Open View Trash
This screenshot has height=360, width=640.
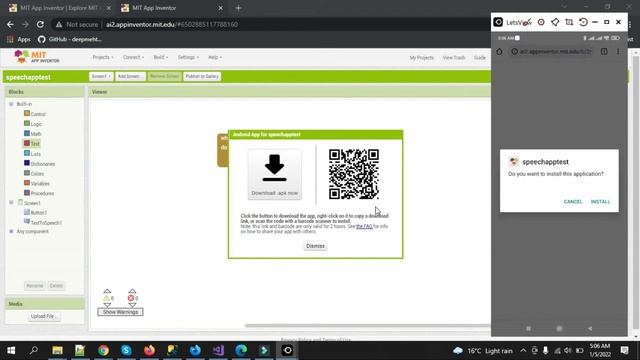[454, 58]
